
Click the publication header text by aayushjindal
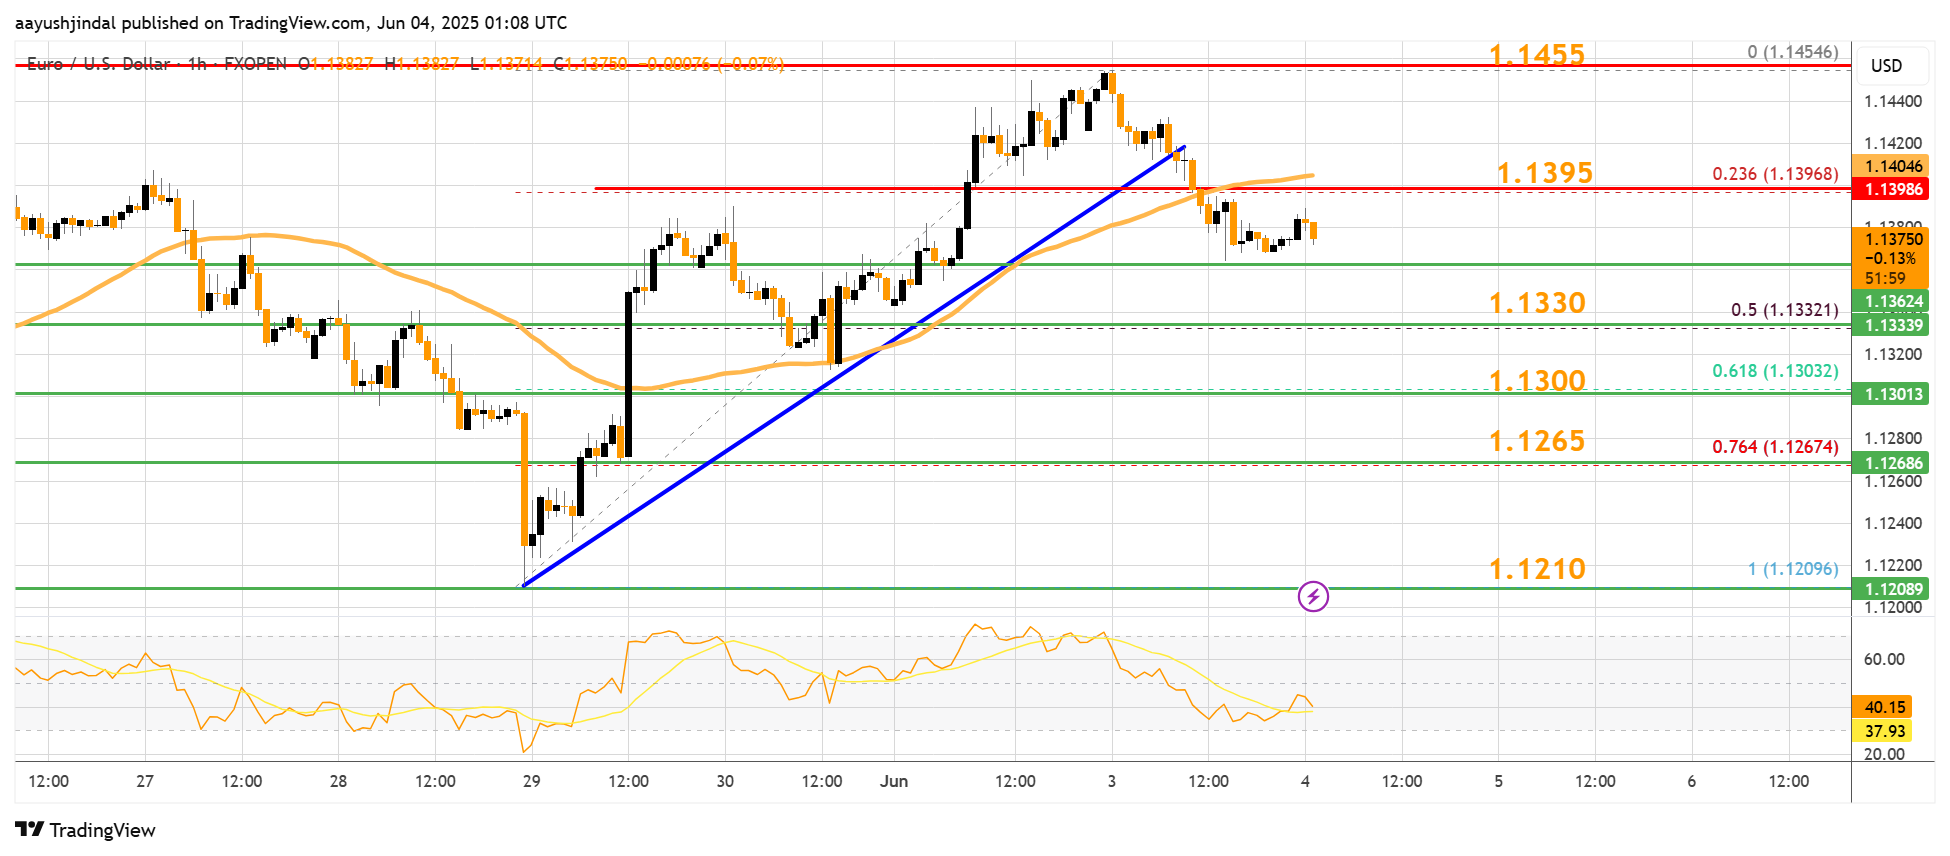(291, 23)
